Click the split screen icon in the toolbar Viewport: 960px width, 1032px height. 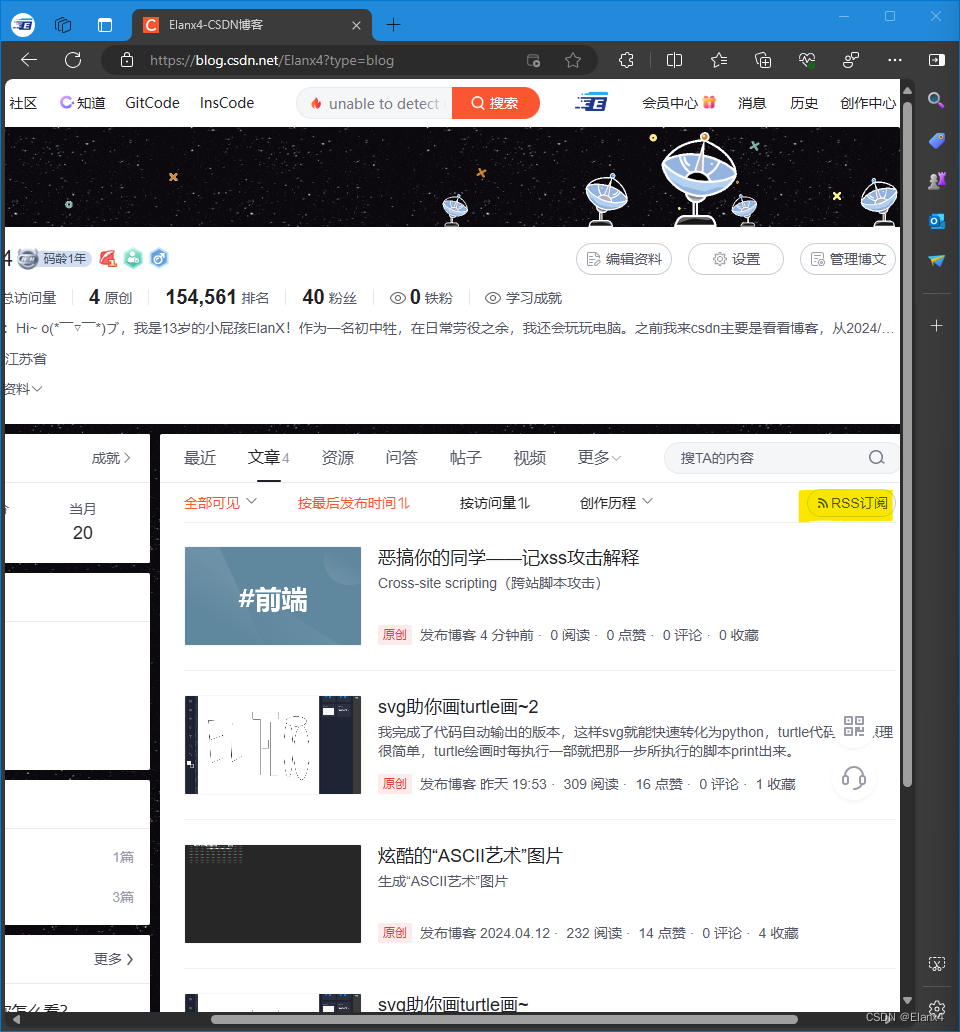[x=674, y=60]
